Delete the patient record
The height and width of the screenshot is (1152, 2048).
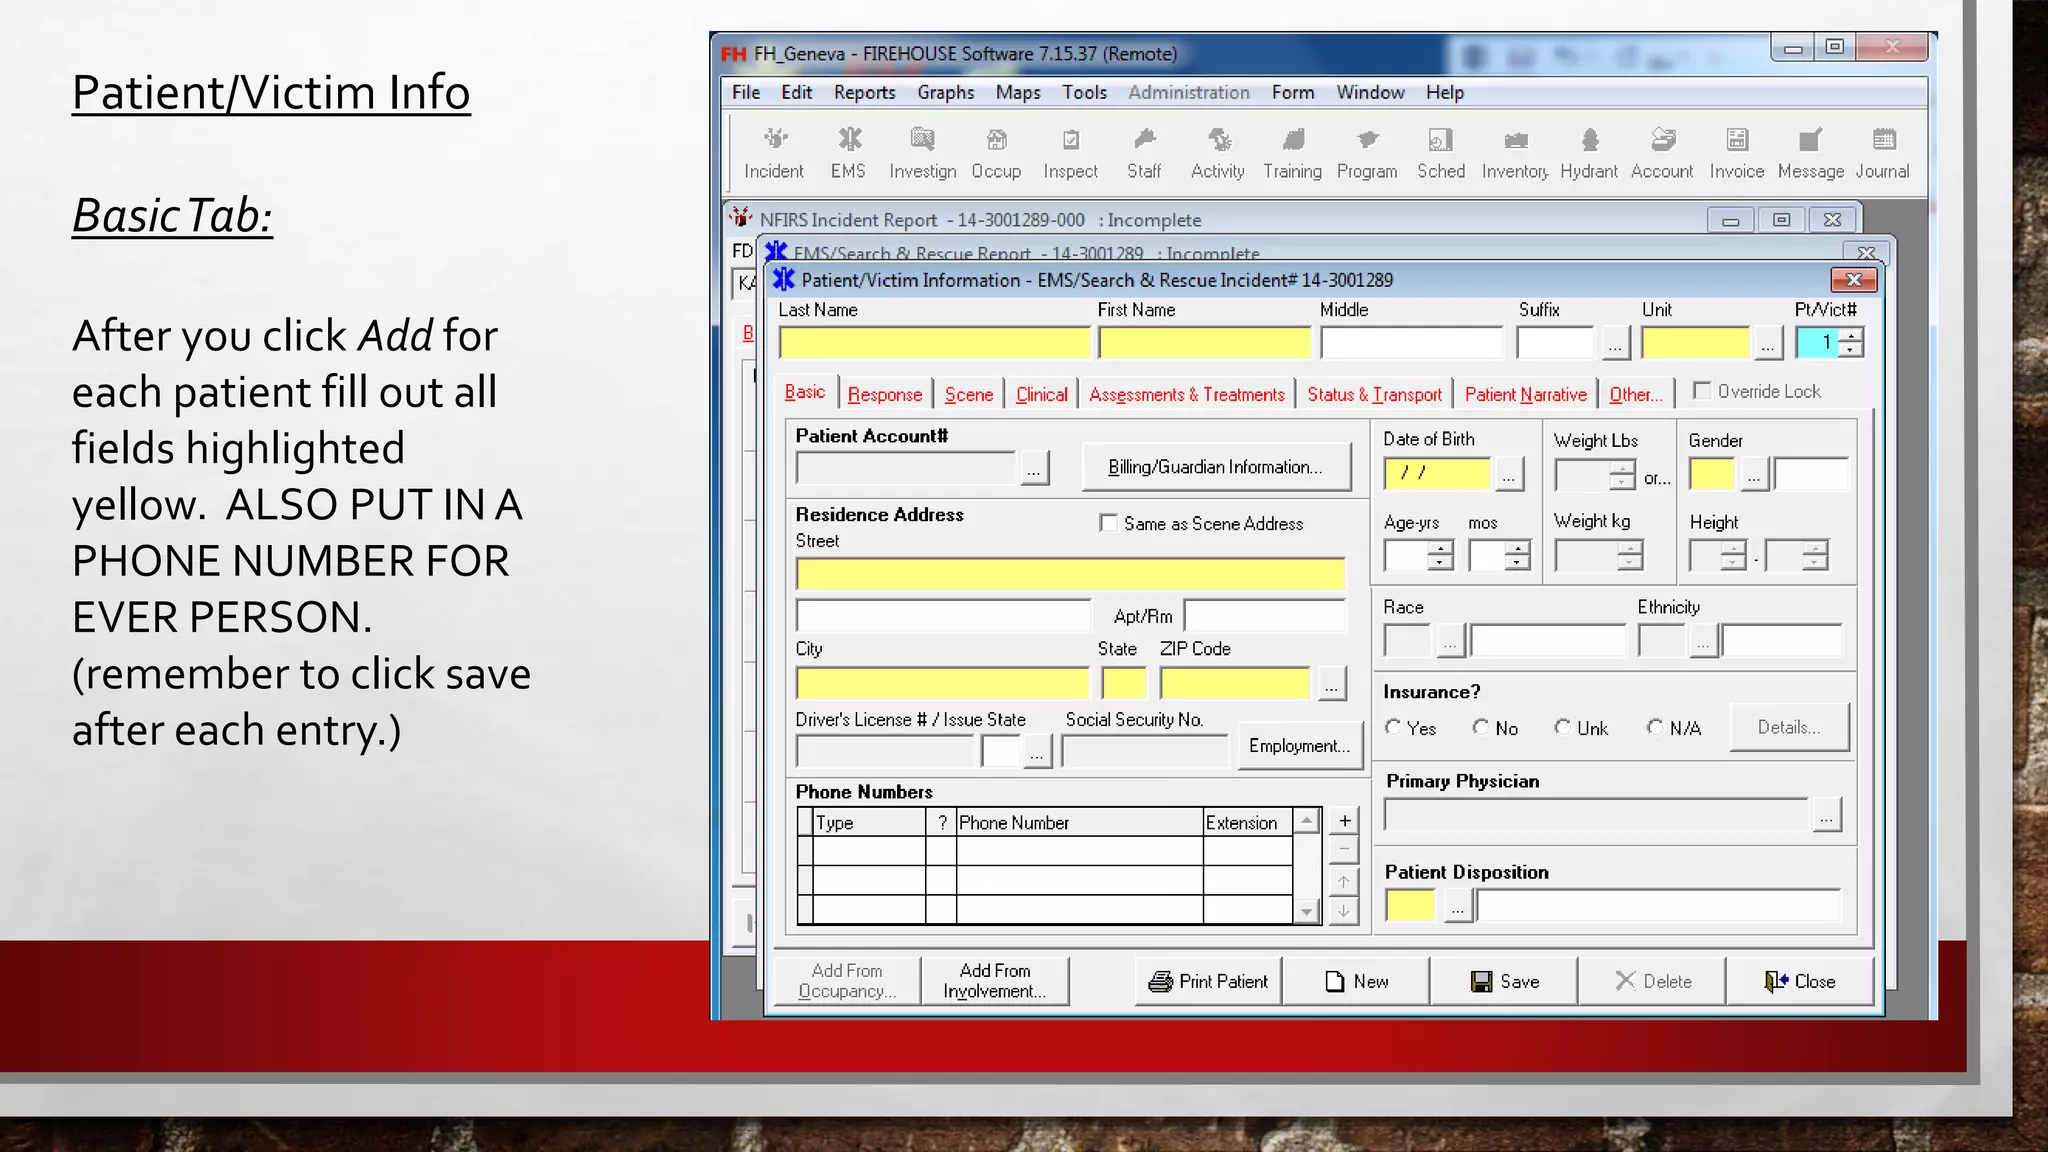[1652, 981]
